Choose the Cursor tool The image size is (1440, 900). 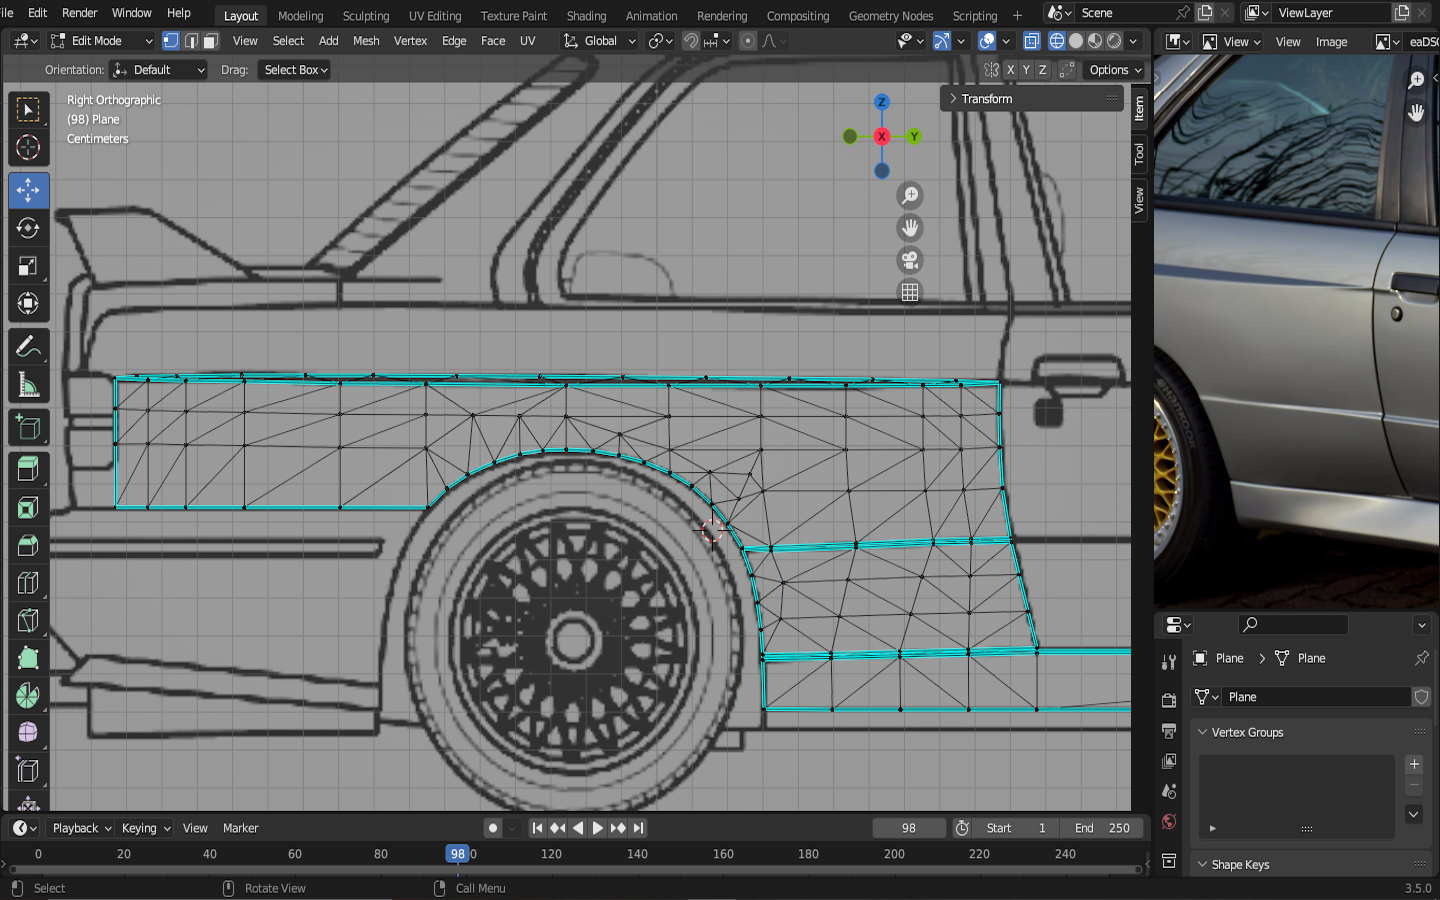28,148
